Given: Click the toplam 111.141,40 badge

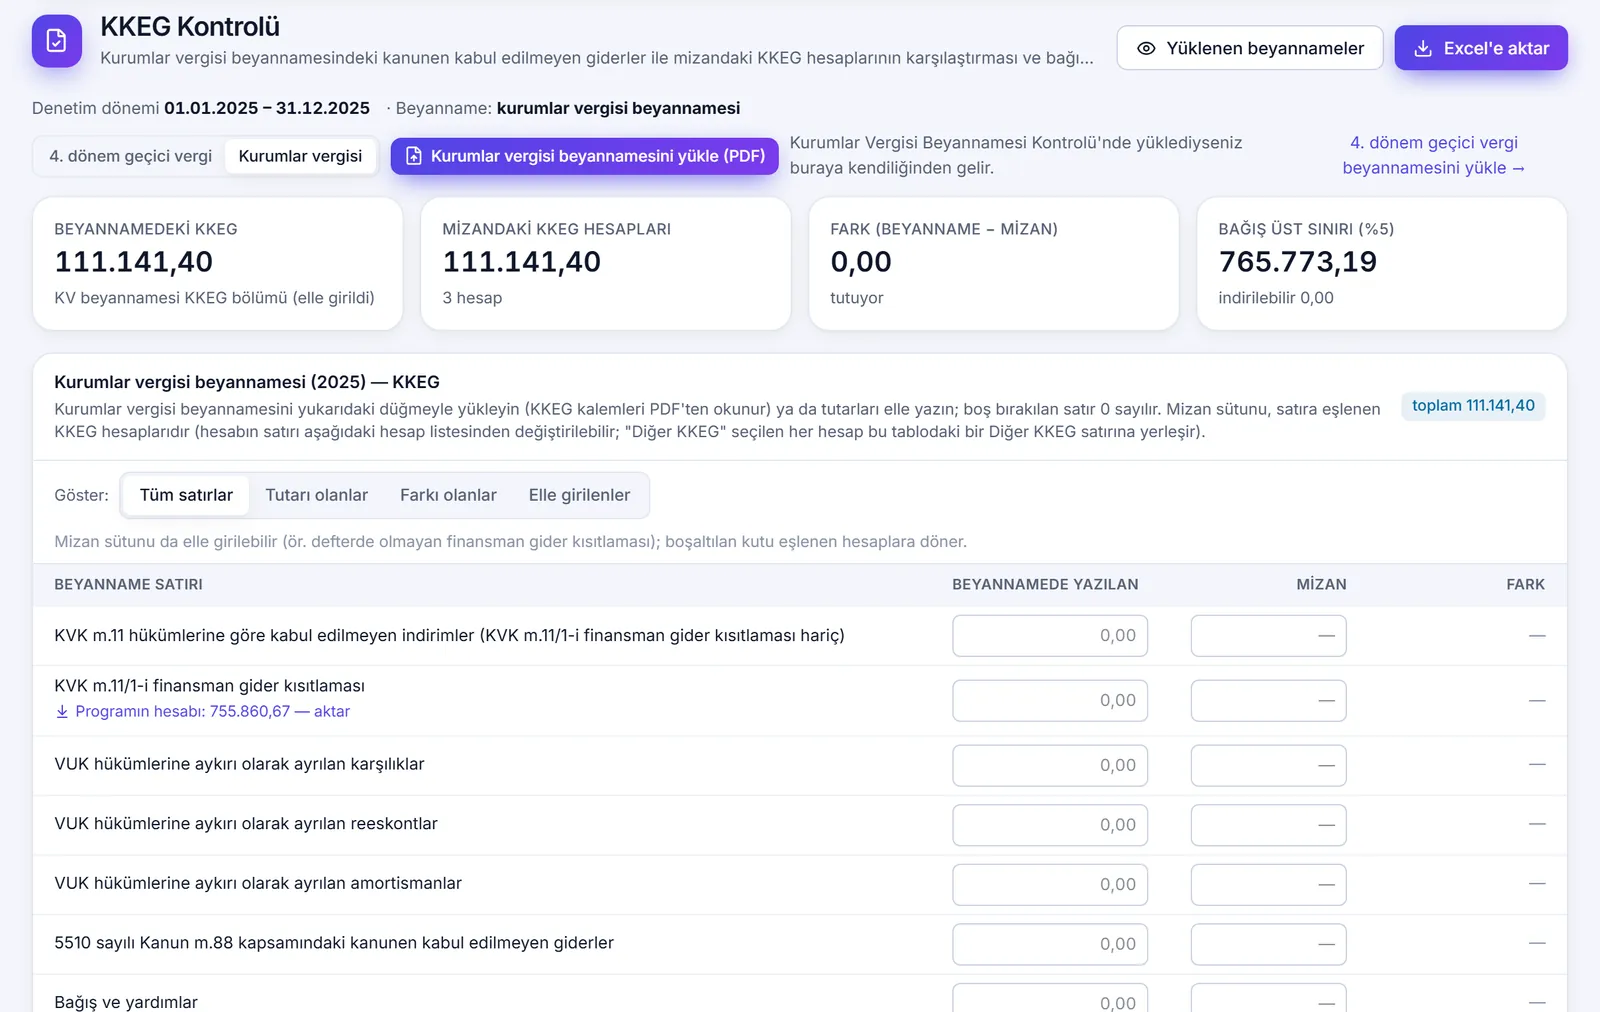Looking at the screenshot, I should click(x=1473, y=406).
